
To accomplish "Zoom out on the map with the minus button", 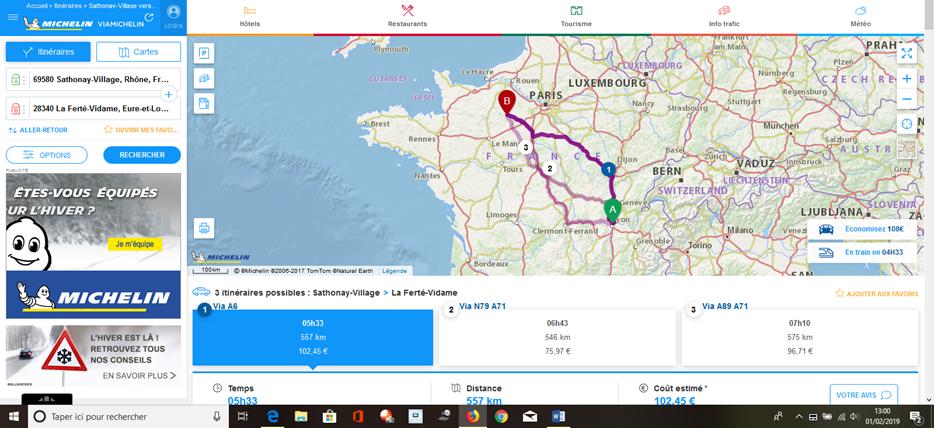I will 906,99.
